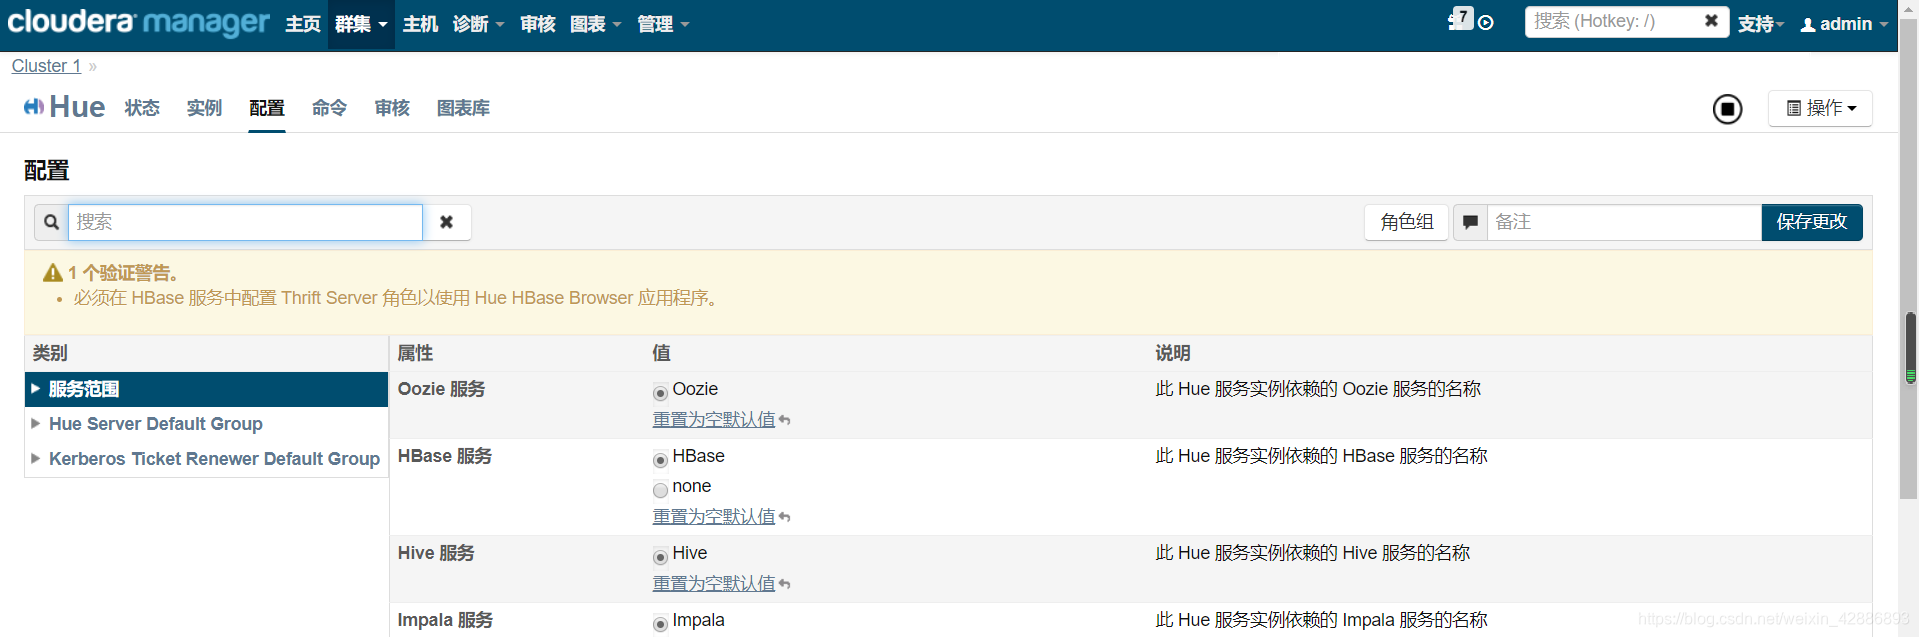Click the 保存更改 button
Screen dimensions: 1919x637
coord(1812,222)
